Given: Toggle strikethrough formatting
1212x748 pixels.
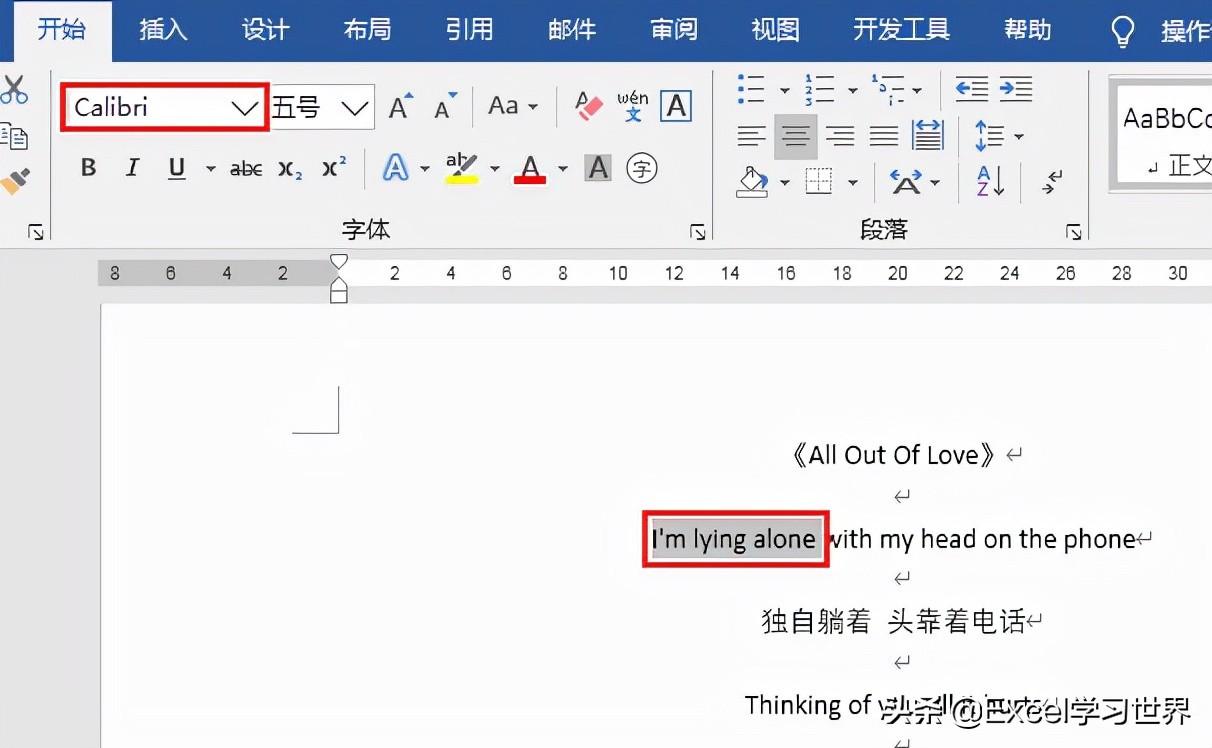Looking at the screenshot, I should (x=246, y=168).
